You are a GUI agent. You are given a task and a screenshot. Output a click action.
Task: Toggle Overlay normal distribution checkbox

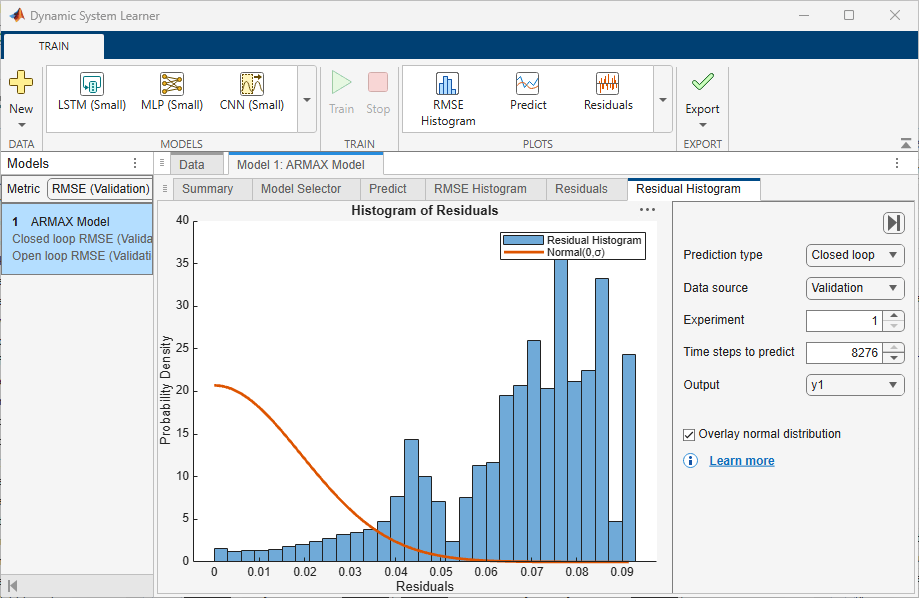(x=689, y=434)
